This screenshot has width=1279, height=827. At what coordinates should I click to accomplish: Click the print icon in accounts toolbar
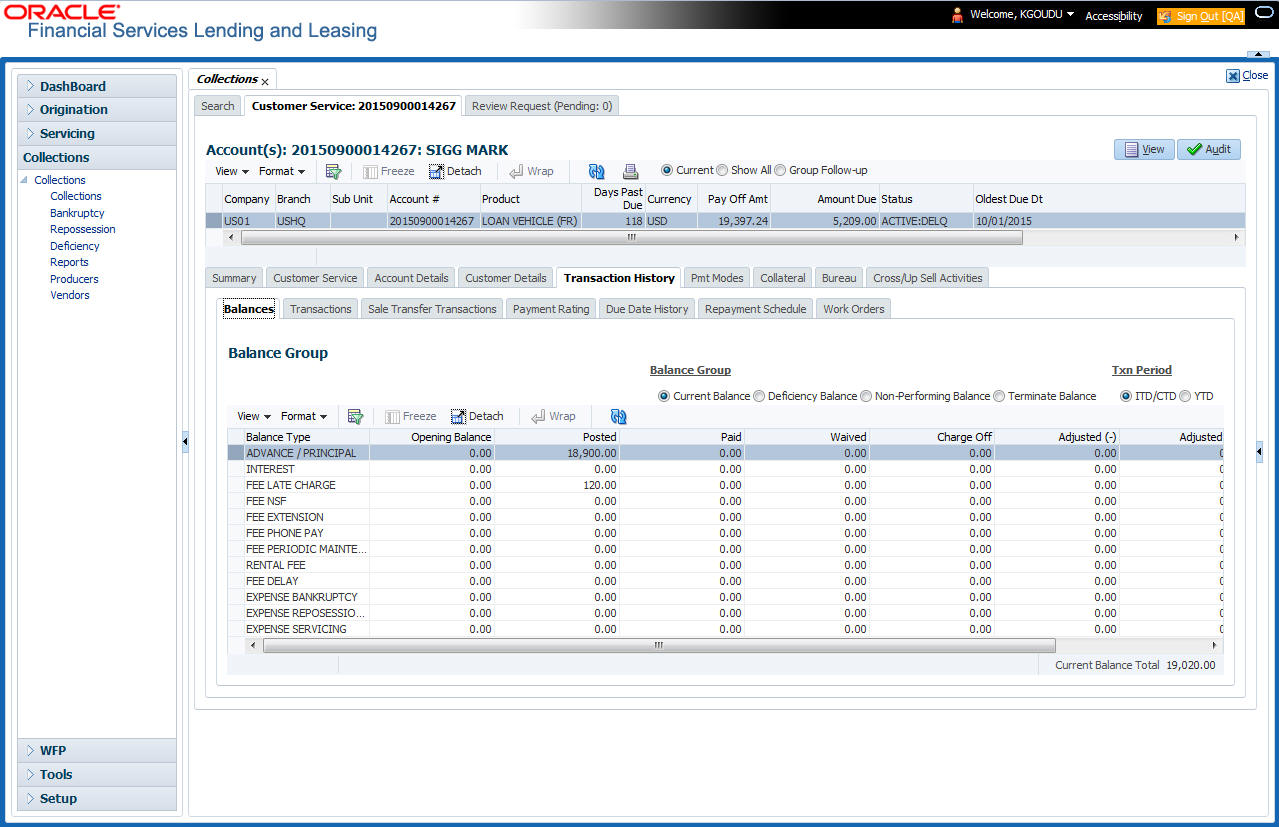pos(630,171)
